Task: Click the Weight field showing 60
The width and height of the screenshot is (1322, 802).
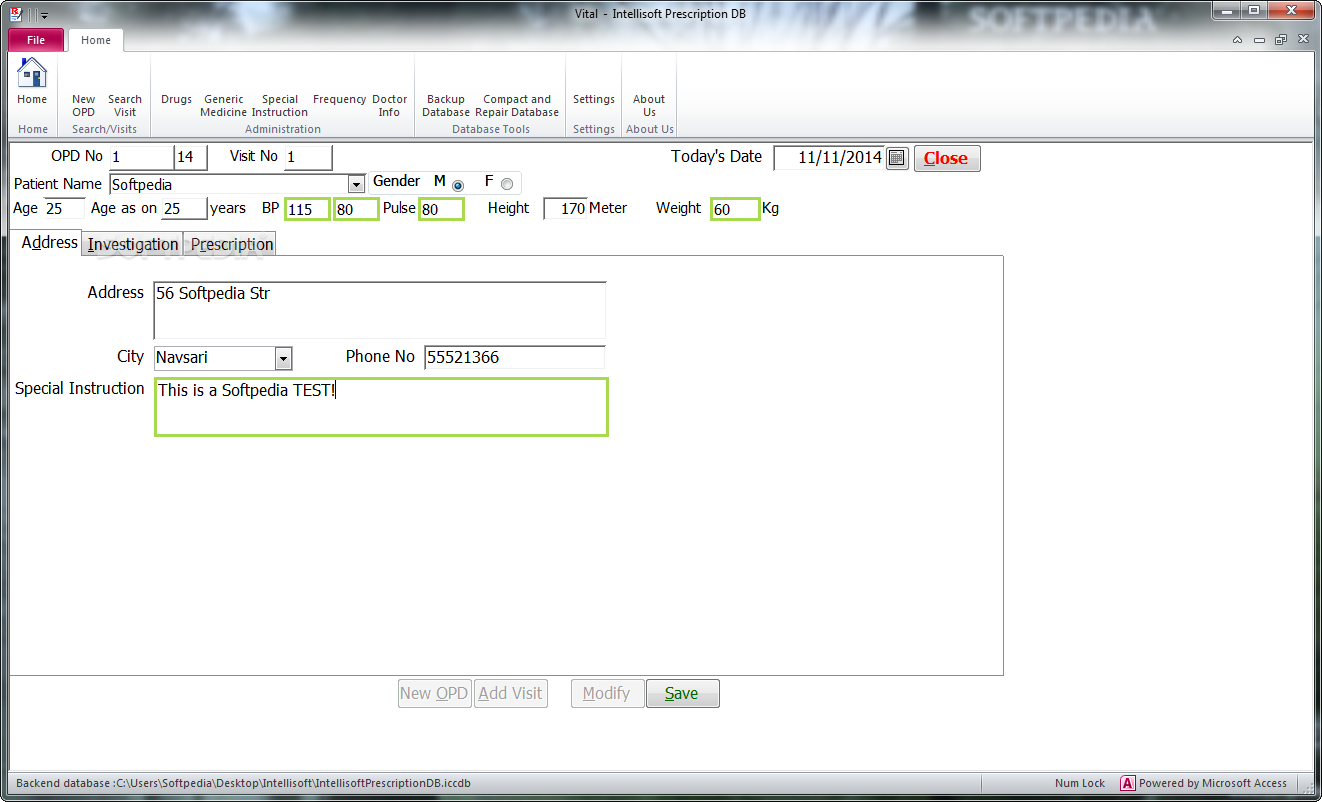Action: click(x=735, y=209)
